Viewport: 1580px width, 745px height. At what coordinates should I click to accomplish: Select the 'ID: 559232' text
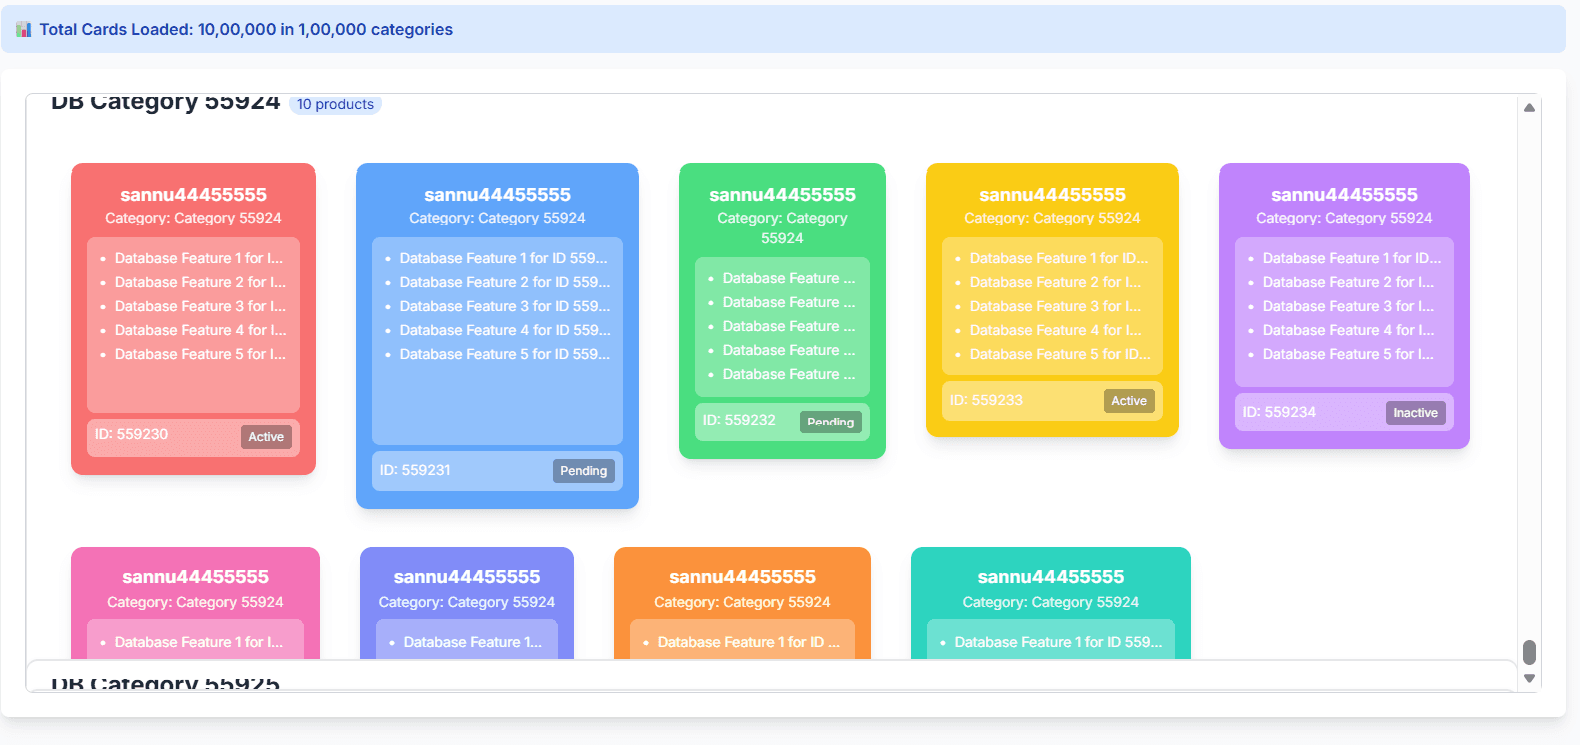point(739,420)
